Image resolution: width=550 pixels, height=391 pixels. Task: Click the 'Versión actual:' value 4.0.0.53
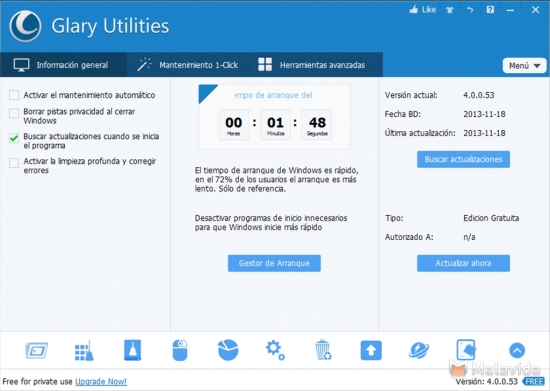tap(478, 95)
